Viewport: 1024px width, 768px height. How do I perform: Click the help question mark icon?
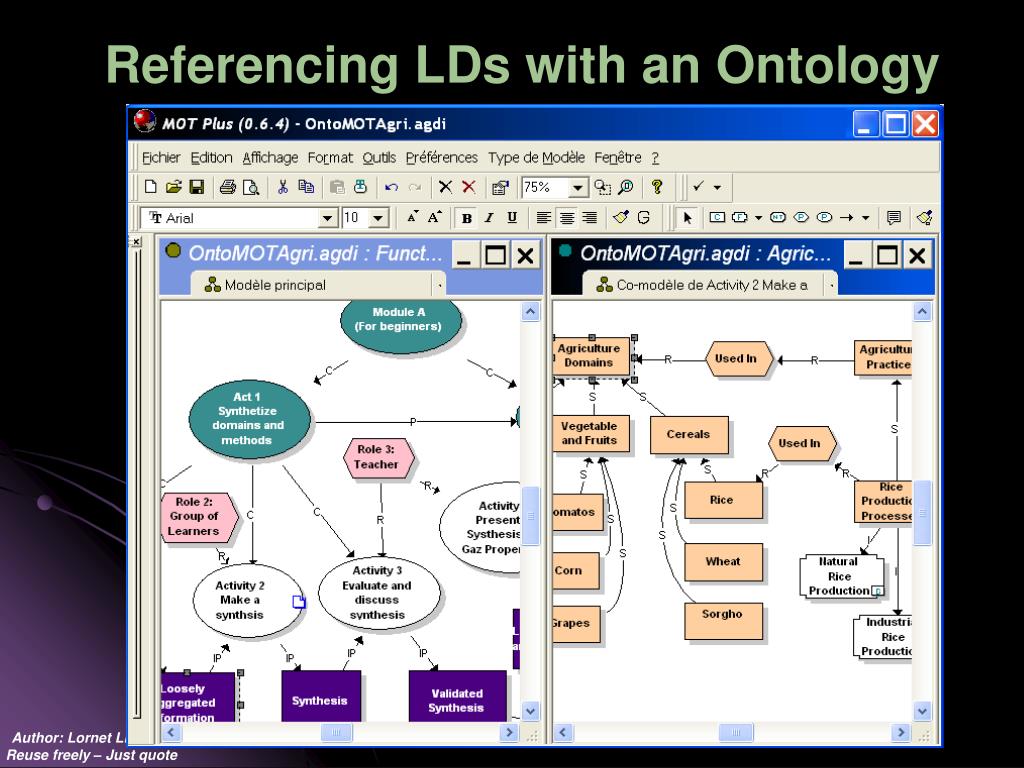[657, 187]
